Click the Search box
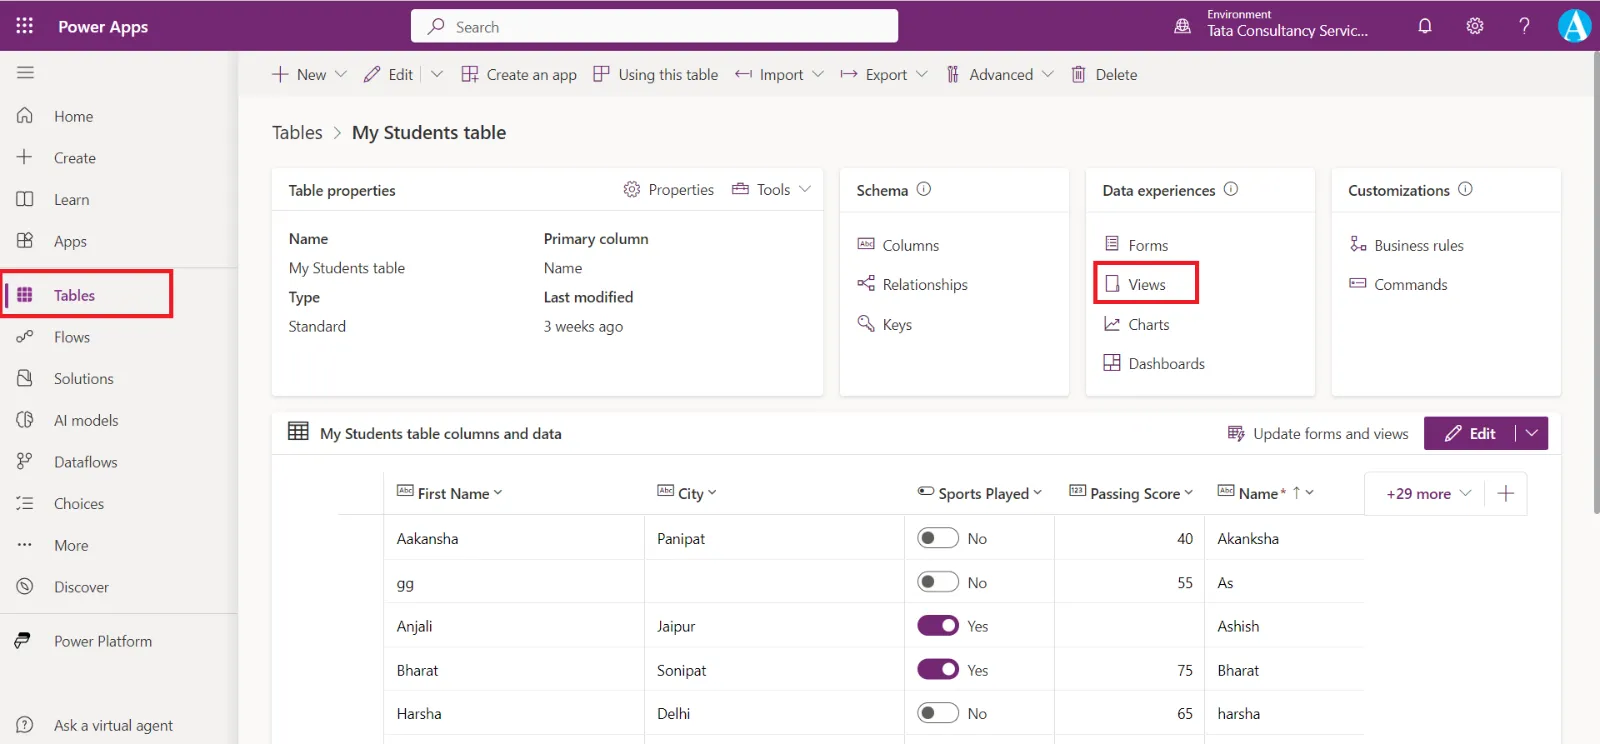This screenshot has width=1600, height=744. tap(654, 26)
